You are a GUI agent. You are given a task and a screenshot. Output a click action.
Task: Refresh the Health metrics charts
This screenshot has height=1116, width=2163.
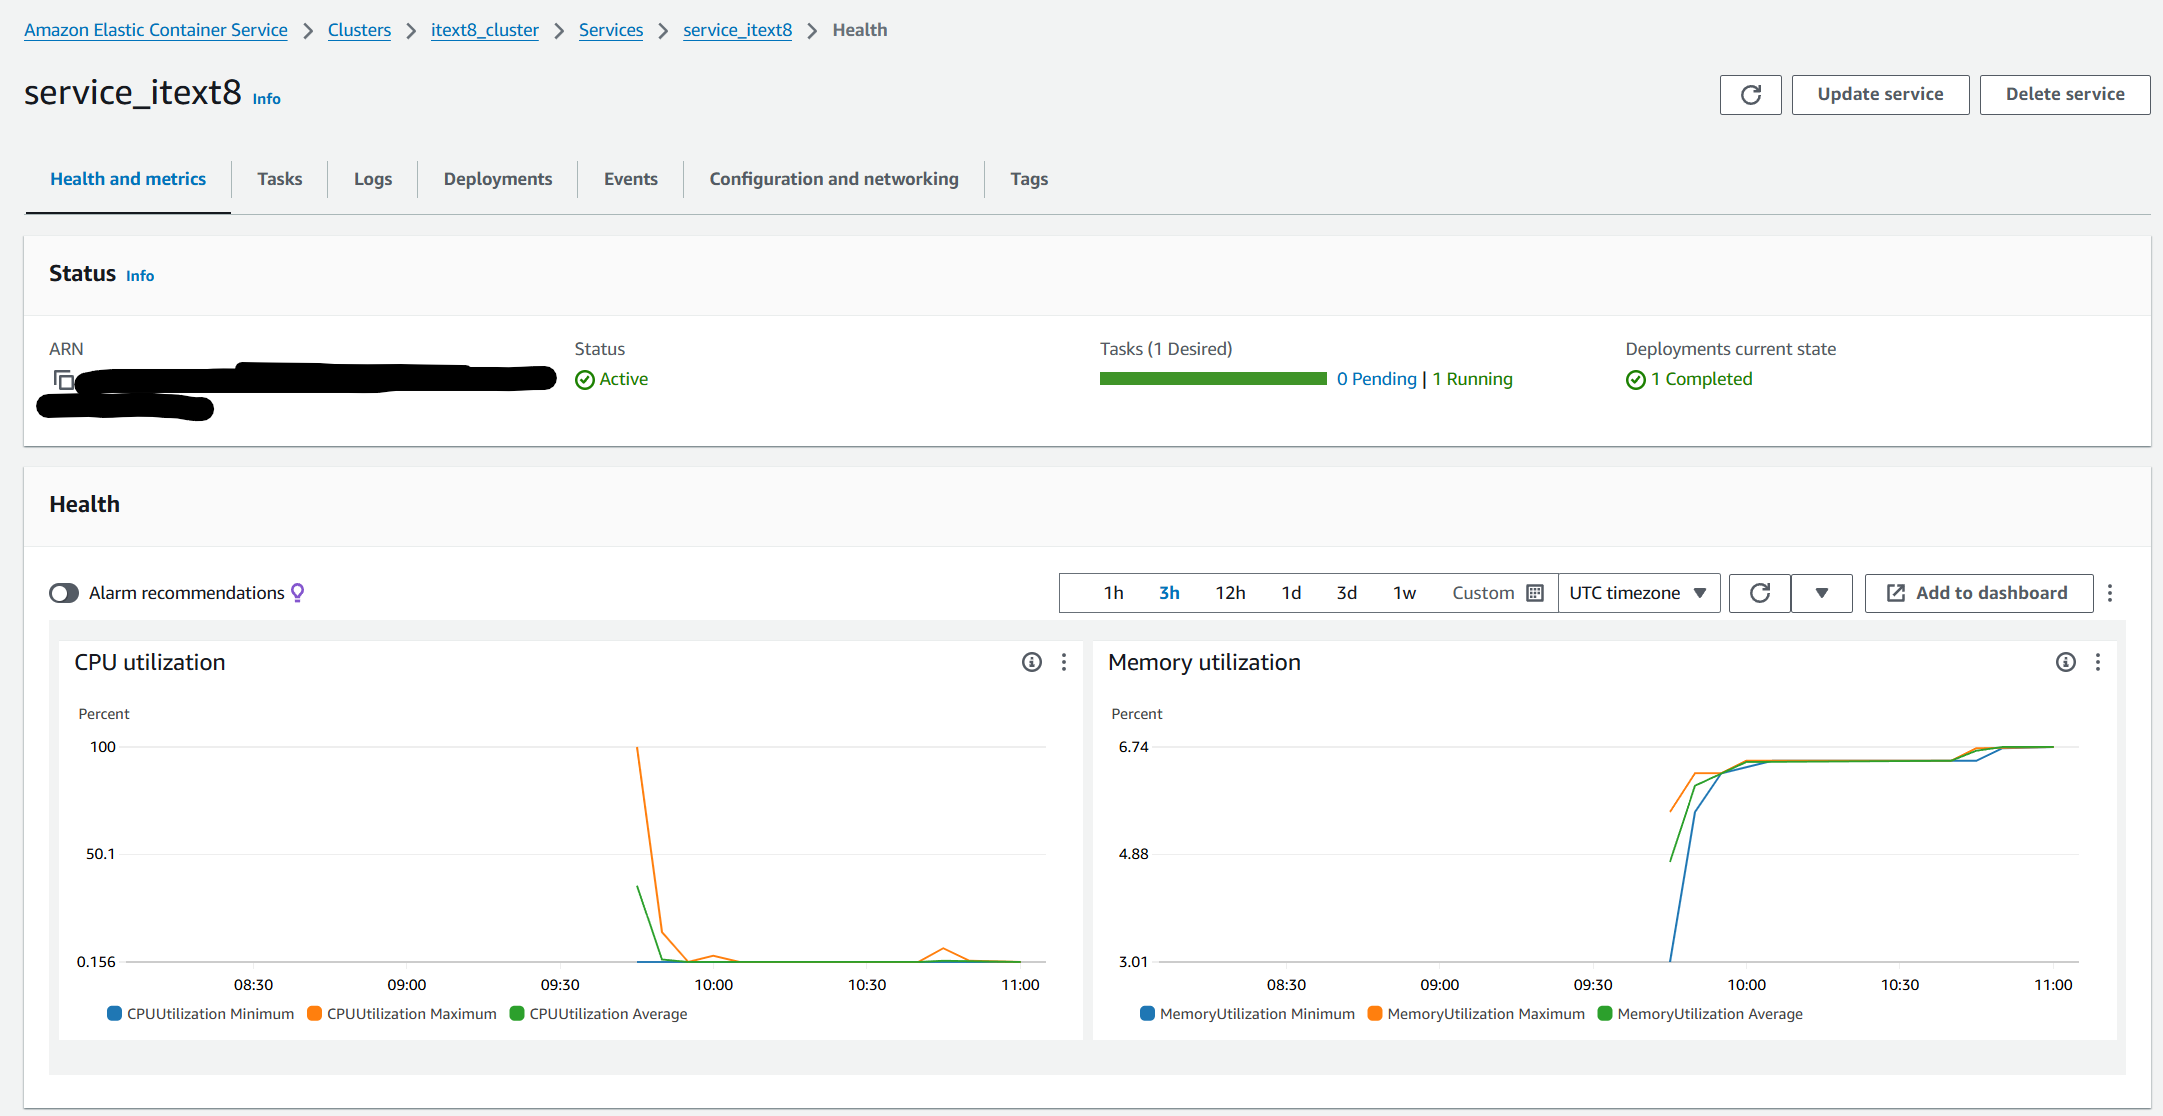click(1760, 593)
